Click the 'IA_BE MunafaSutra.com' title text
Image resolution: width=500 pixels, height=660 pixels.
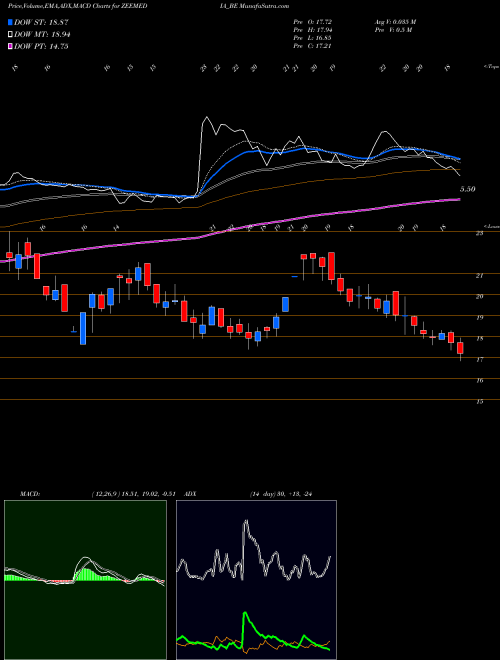tap(255, 6)
